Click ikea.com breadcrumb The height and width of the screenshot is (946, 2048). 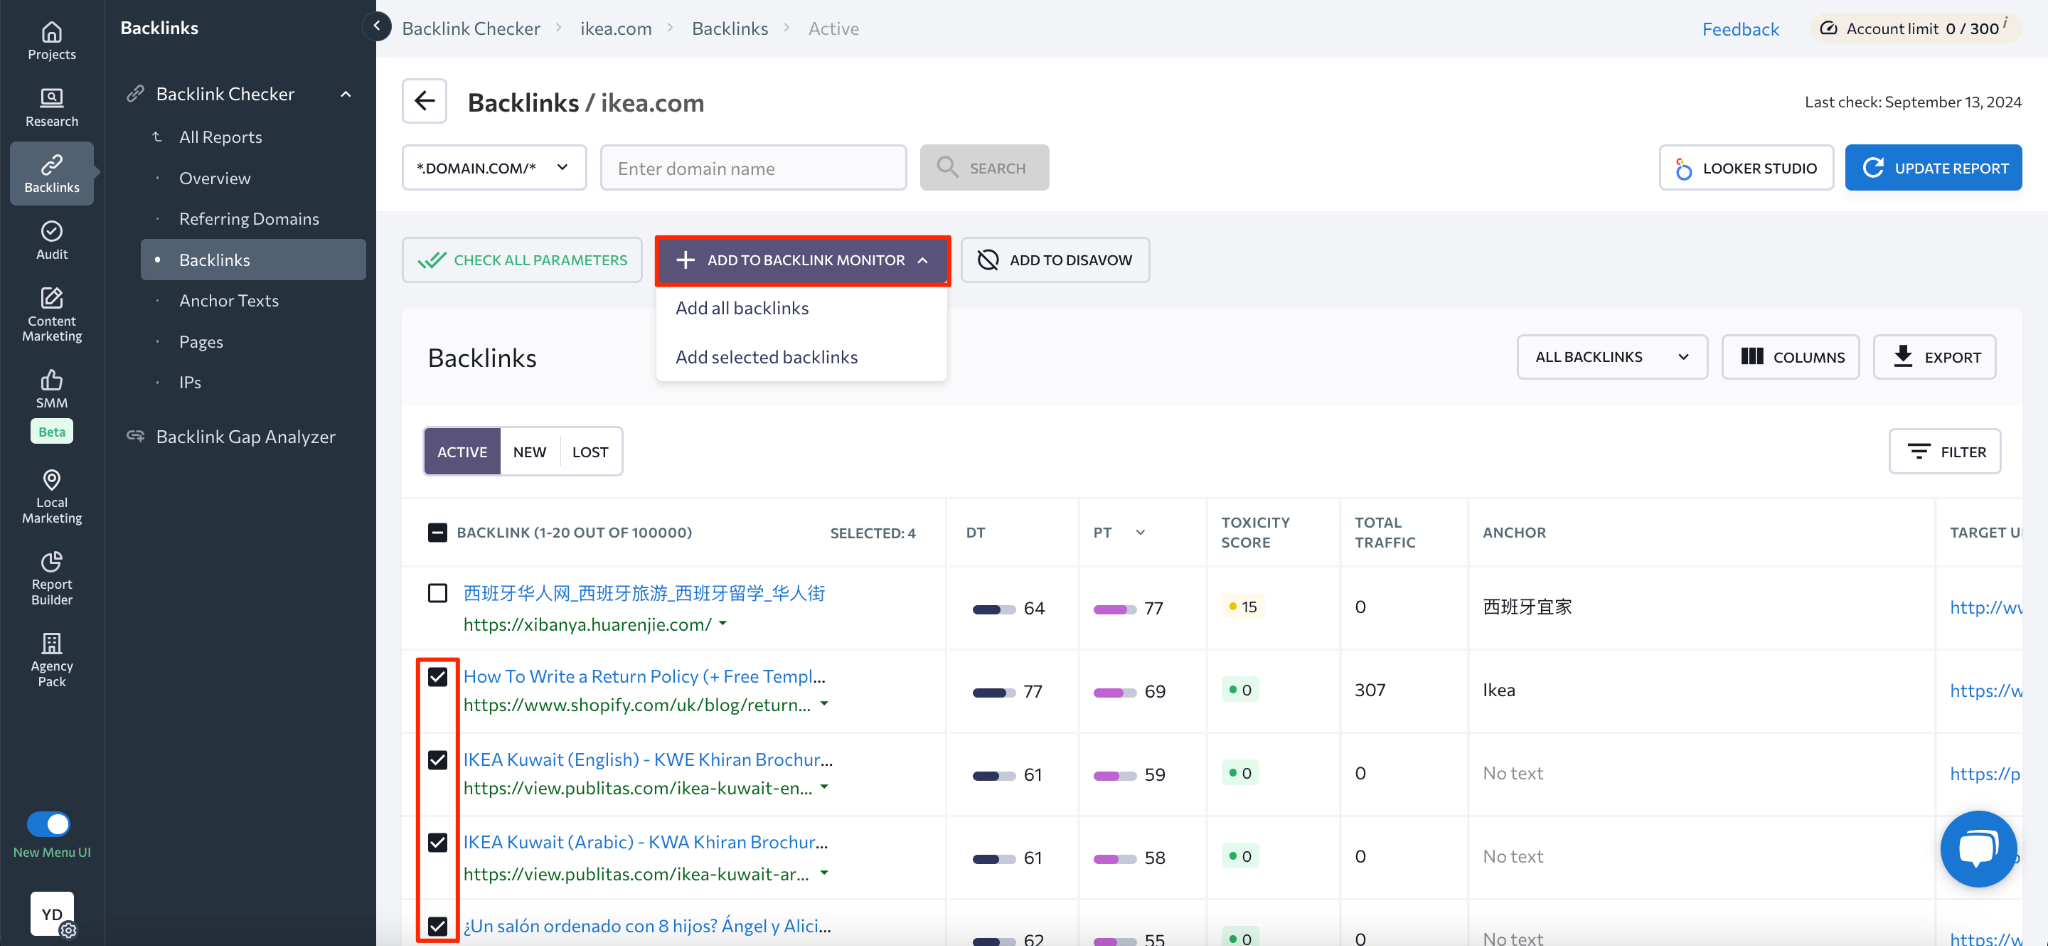pyautogui.click(x=616, y=29)
